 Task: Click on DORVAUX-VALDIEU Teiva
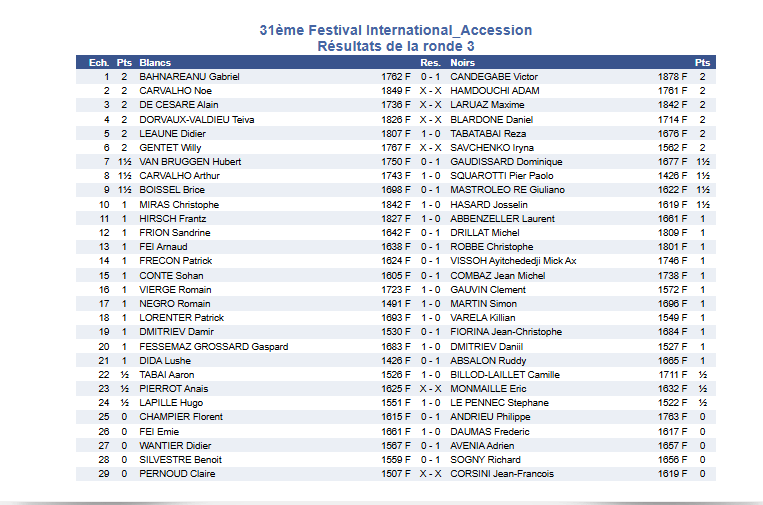coord(197,120)
